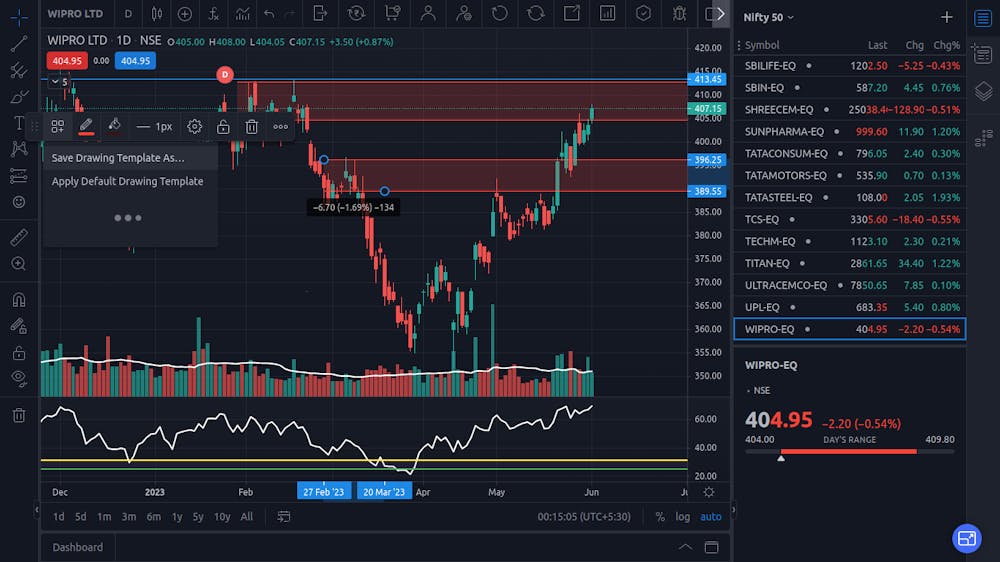Select the Text annotation tool

[19, 123]
